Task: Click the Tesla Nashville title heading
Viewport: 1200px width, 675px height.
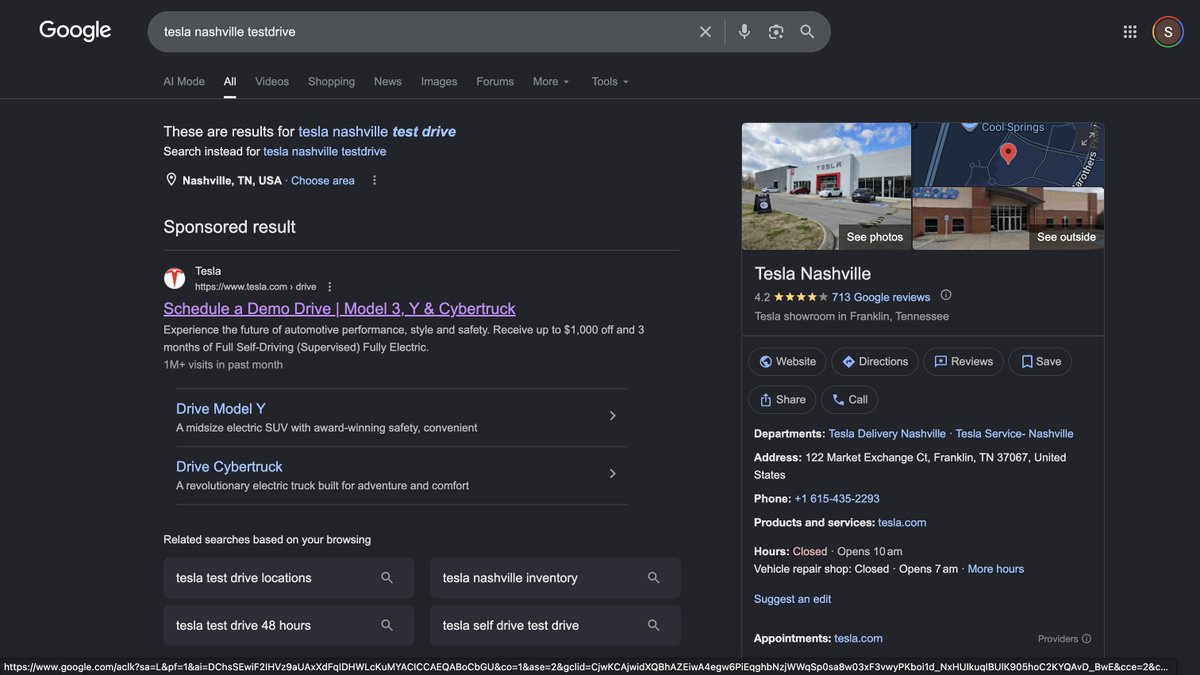Action: click(x=813, y=274)
